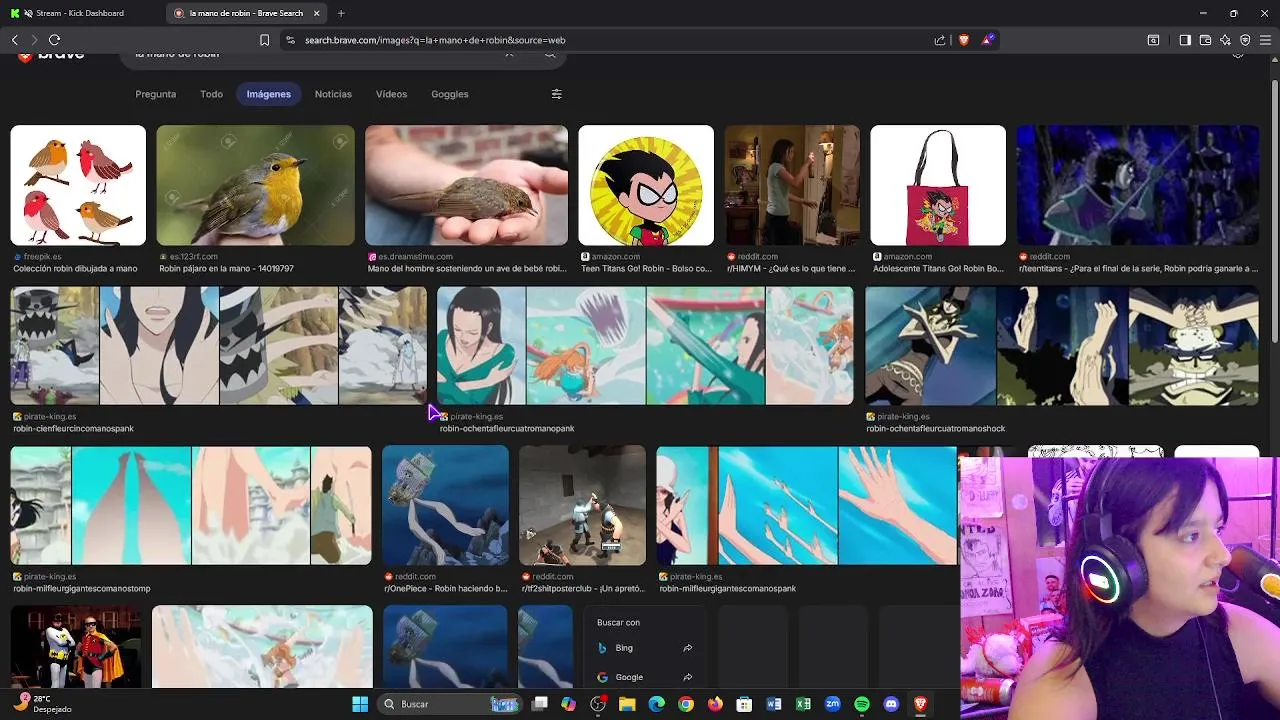This screenshot has width=1280, height=720.
Task: Bookmark this page
Action: 264,40
